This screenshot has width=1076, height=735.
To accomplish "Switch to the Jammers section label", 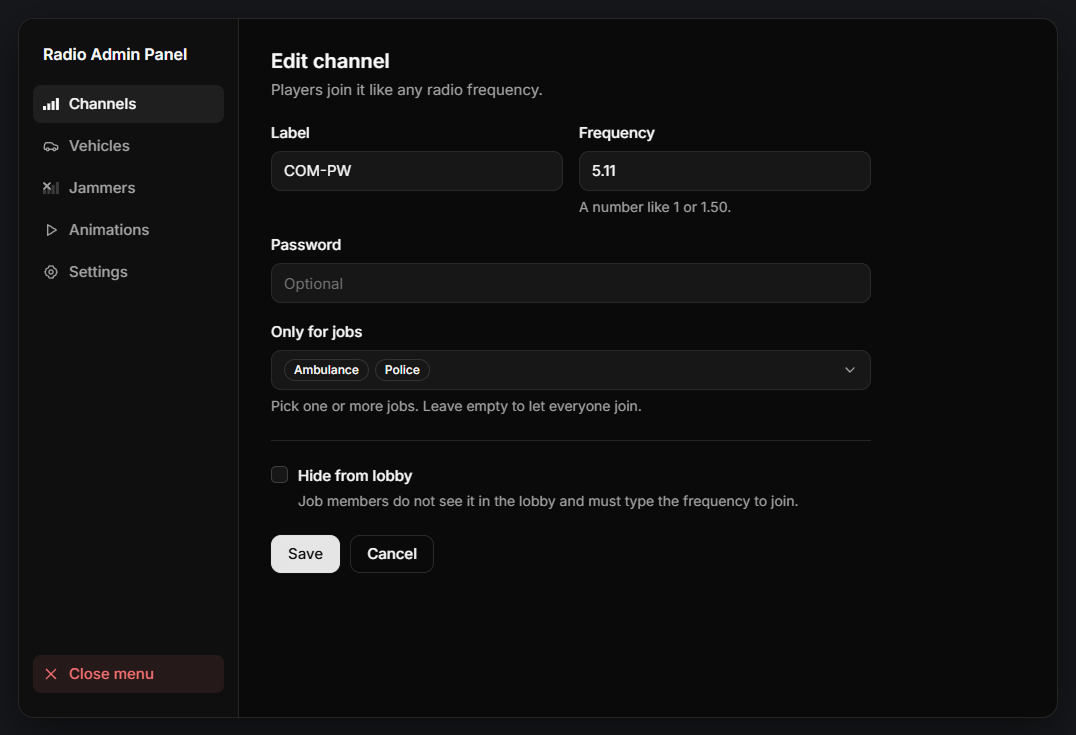I will [x=102, y=188].
